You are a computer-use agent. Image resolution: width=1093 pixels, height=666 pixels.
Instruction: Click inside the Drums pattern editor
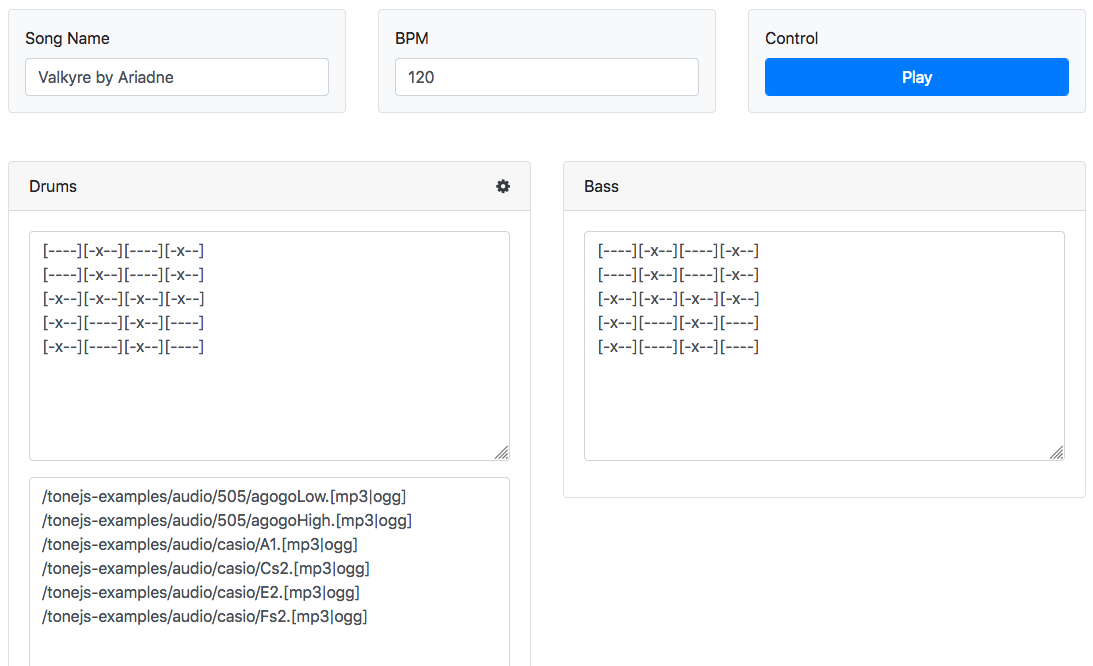270,390
